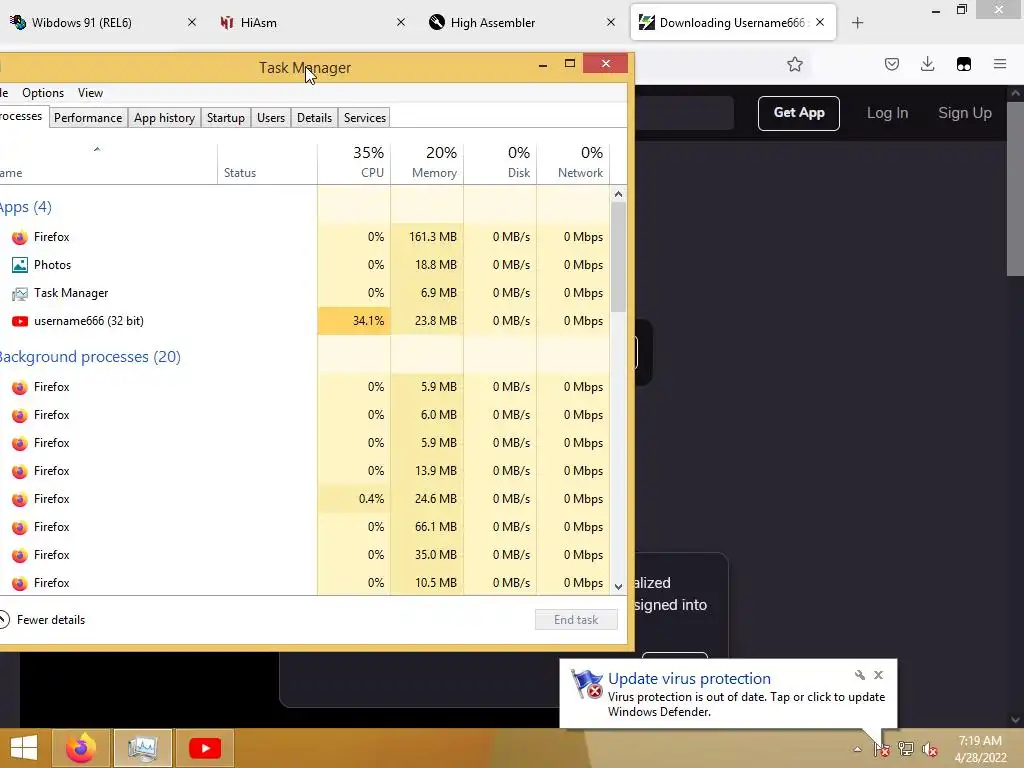Screen dimensions: 1024x768
Task: Open the muted volume tray icon
Action: (930, 749)
